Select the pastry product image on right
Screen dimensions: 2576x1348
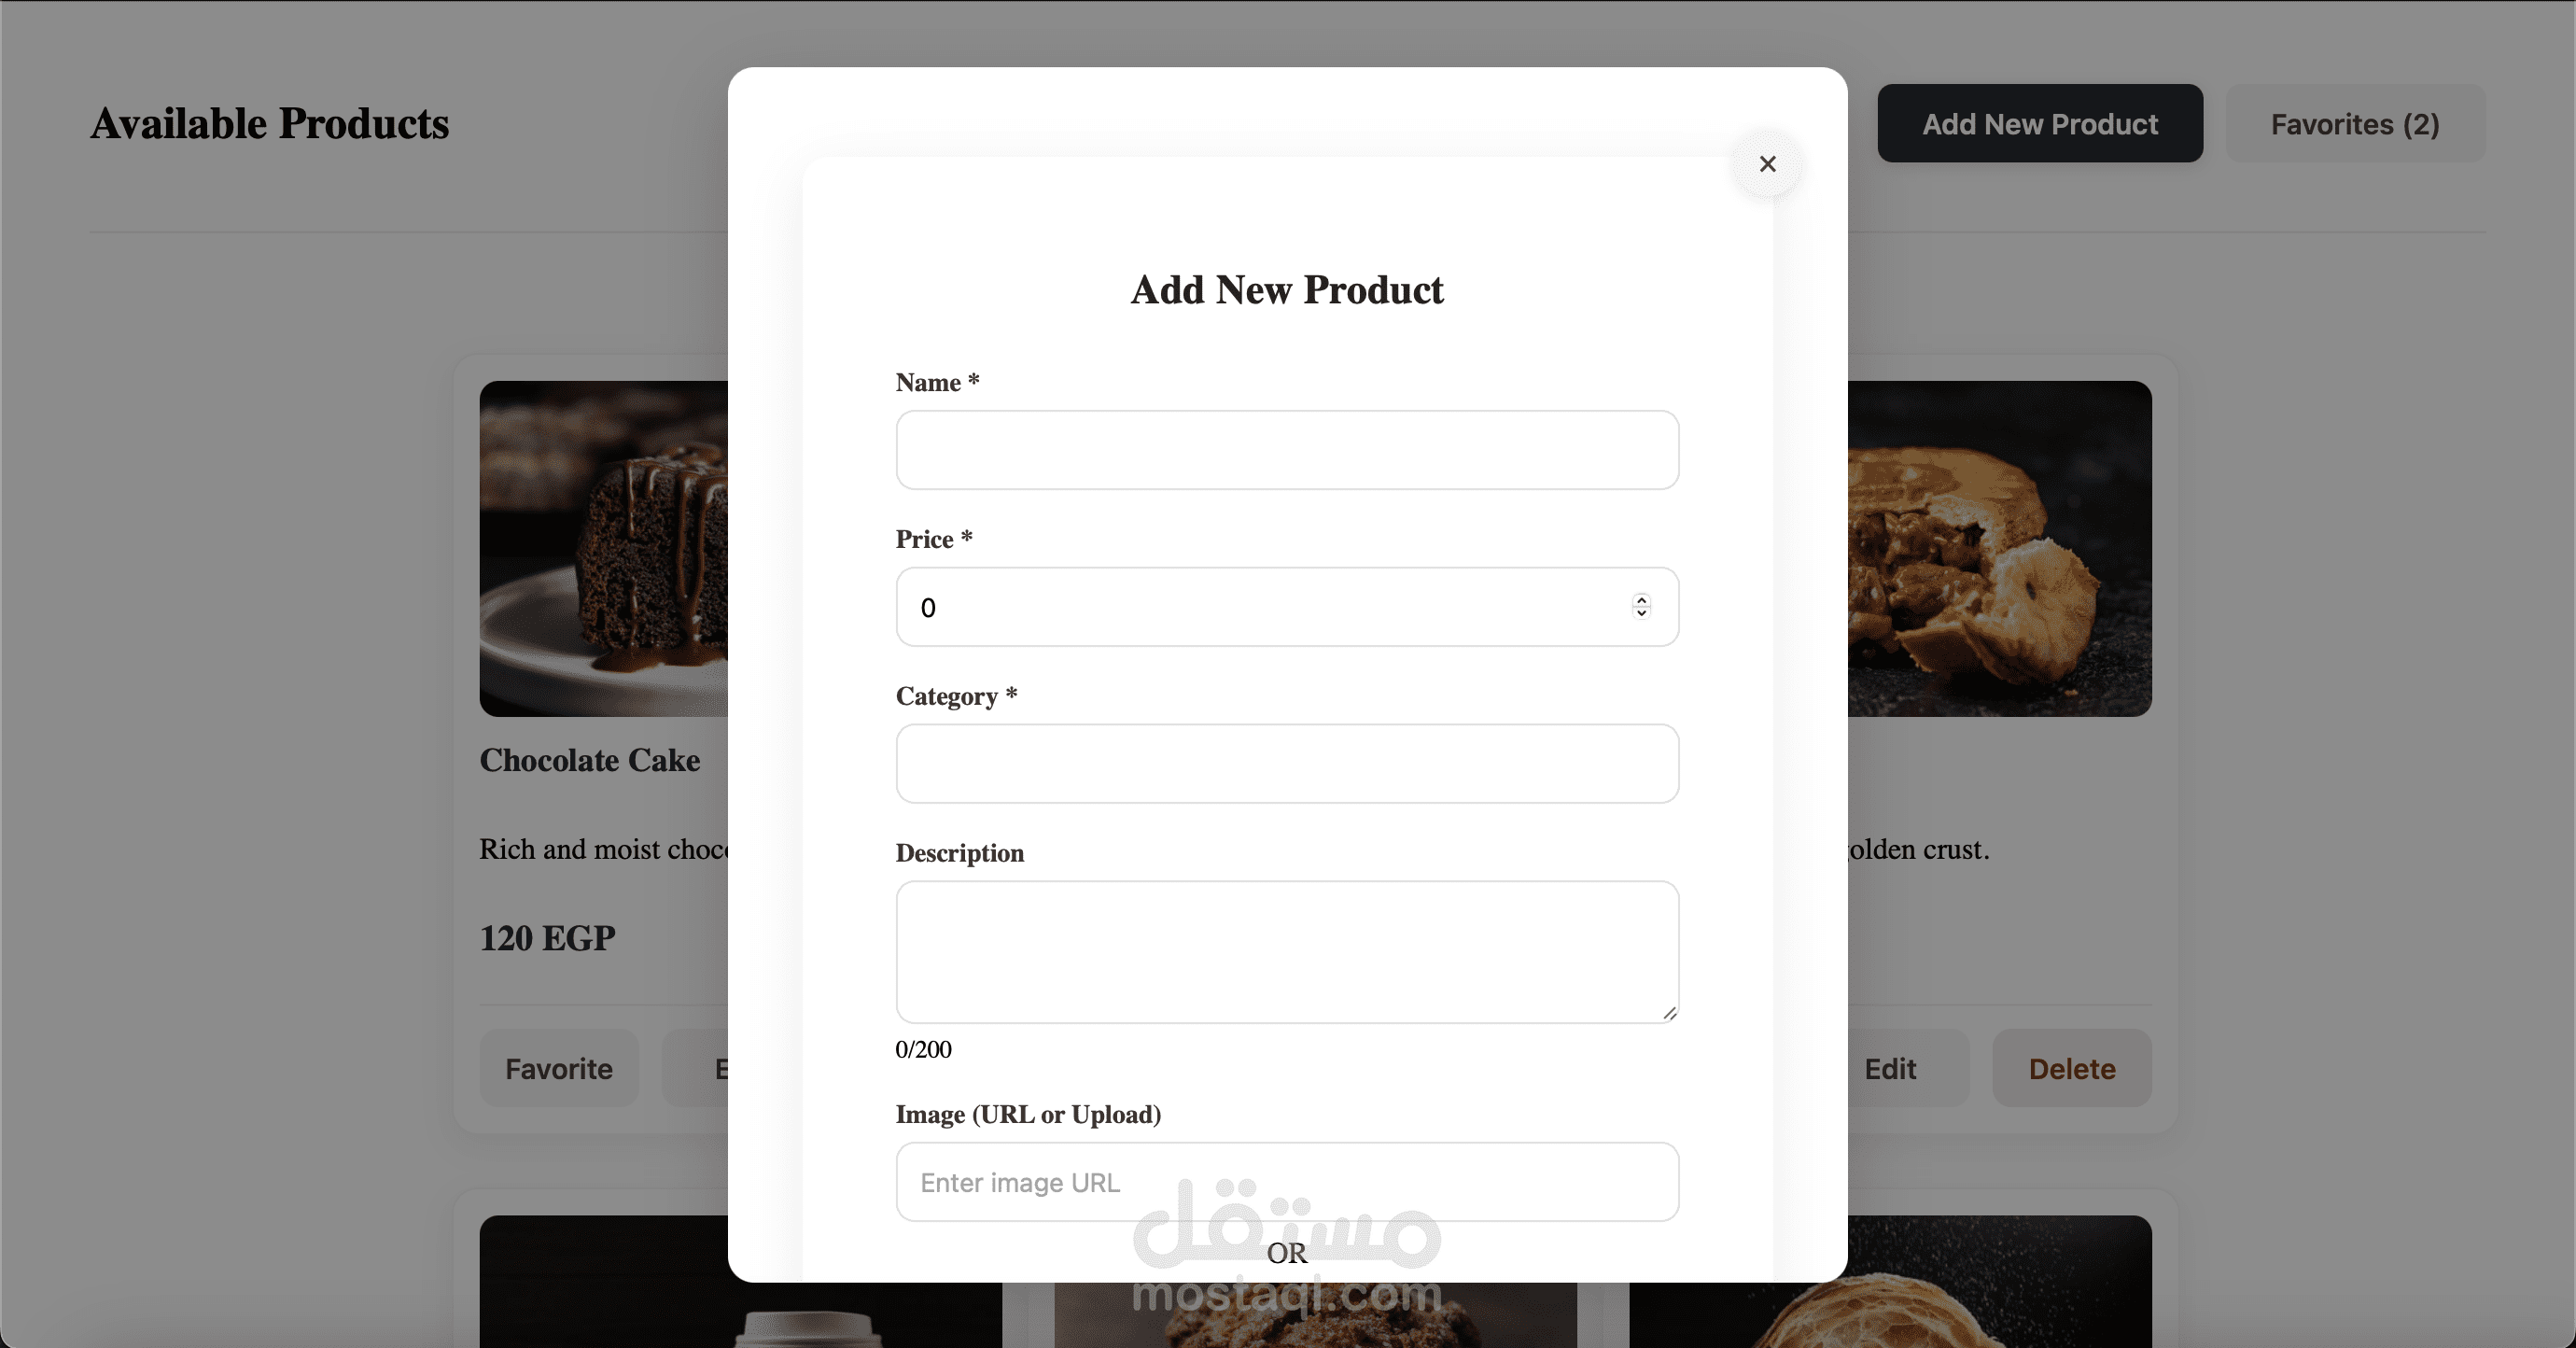(x=2000, y=548)
